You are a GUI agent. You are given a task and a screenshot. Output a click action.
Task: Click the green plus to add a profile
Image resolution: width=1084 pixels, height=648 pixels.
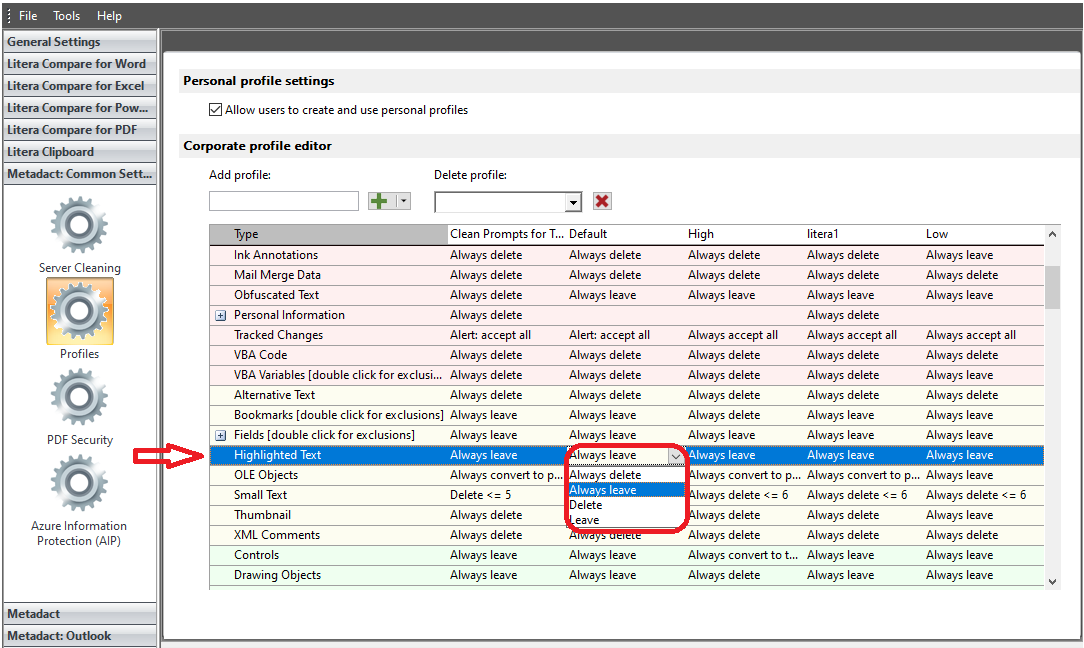[380, 200]
